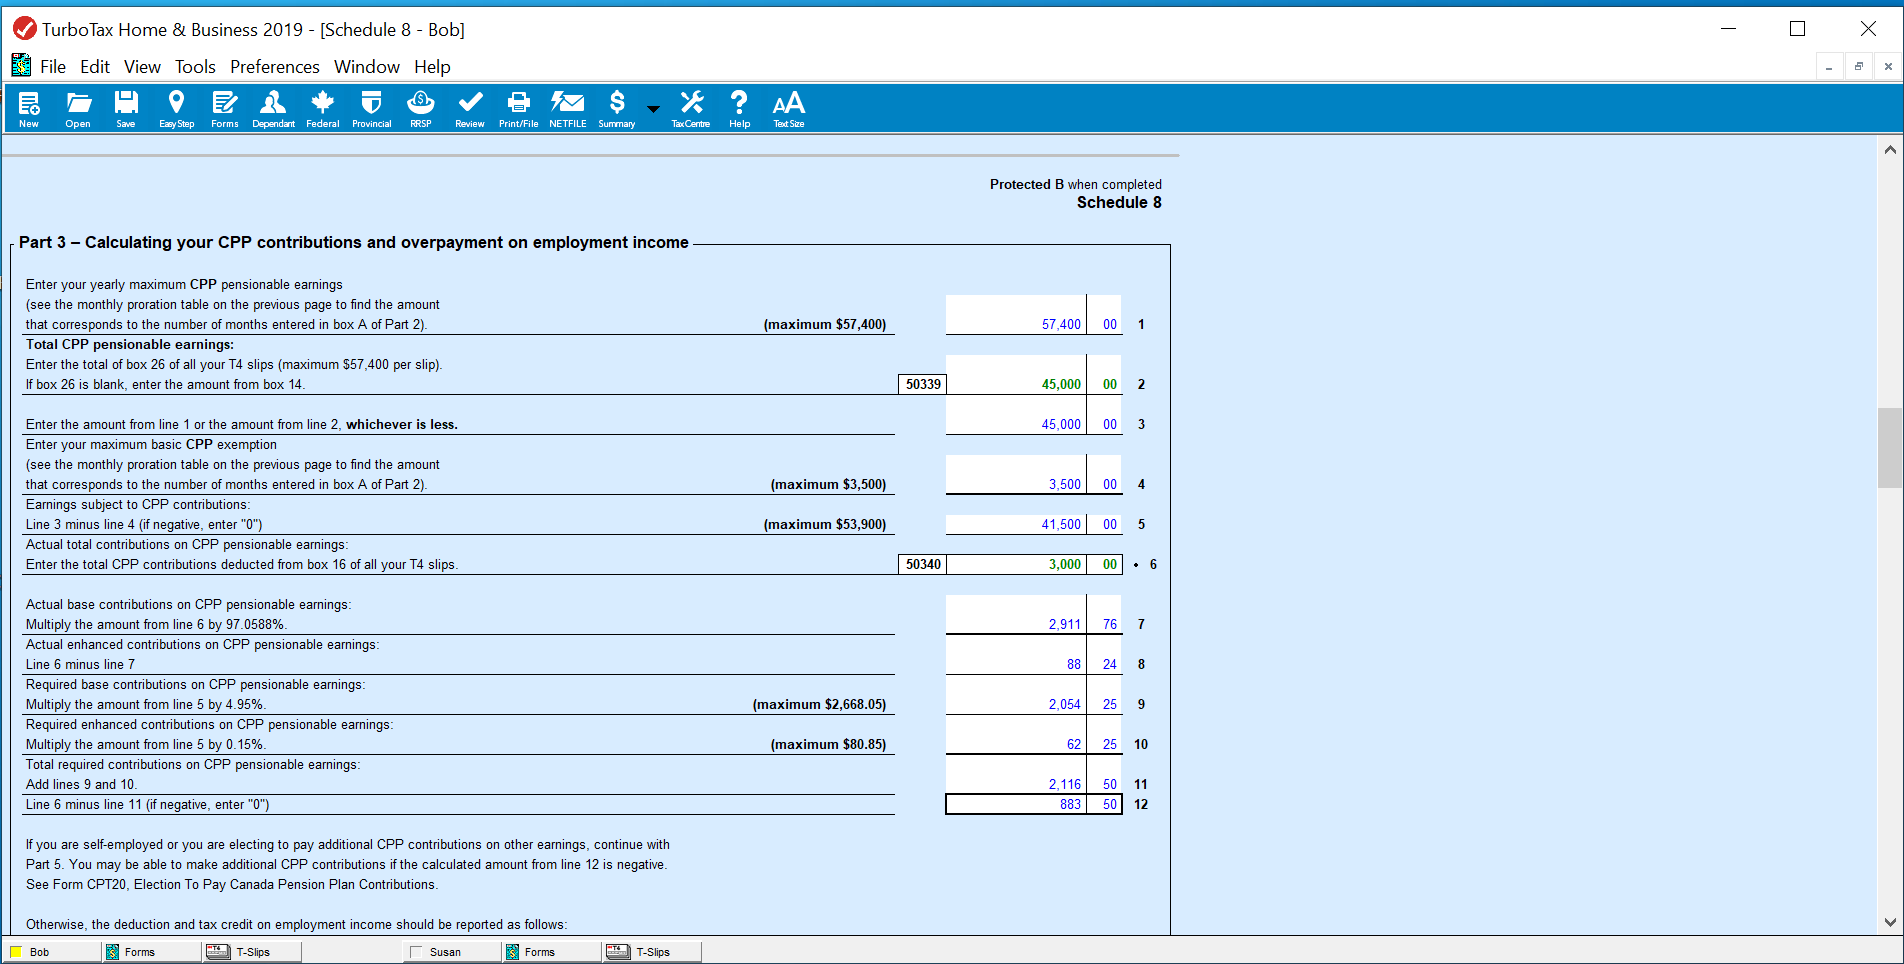1904x964 pixels.
Task: Select line 12 overpayment 883 field
Action: pos(1033,804)
